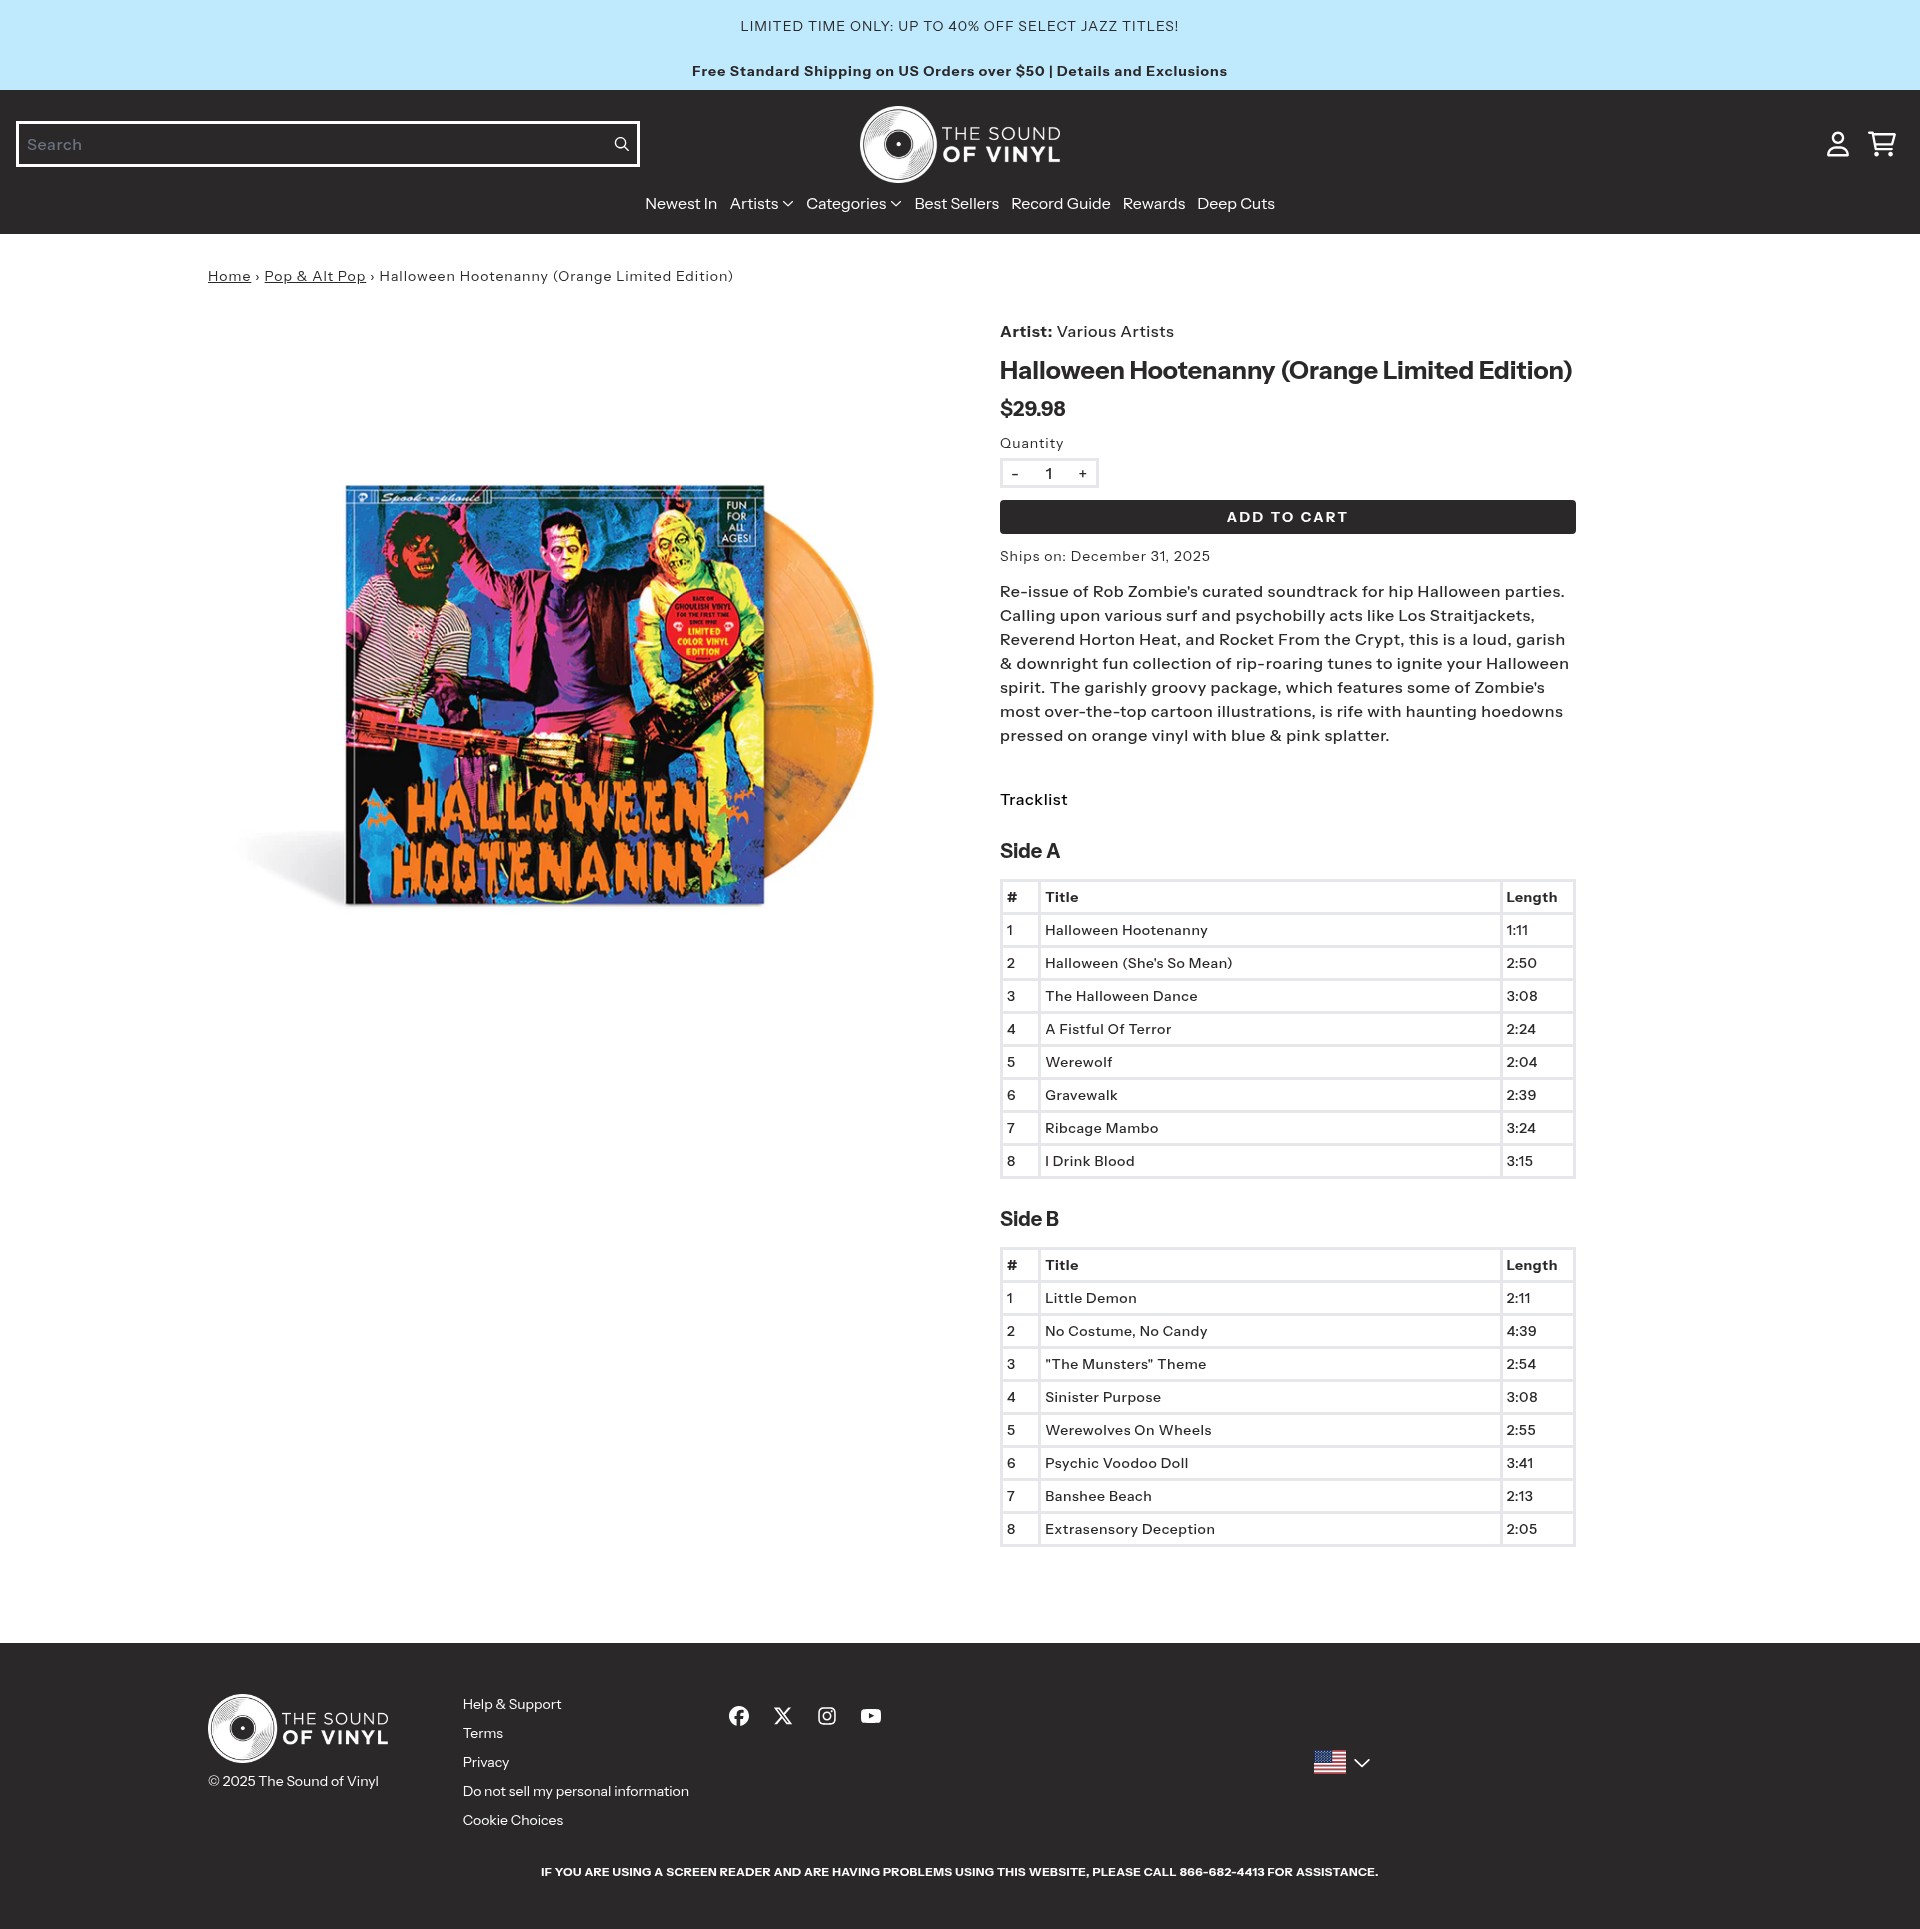Click ADD TO CART button
The height and width of the screenshot is (1929, 1920).
click(x=1287, y=517)
